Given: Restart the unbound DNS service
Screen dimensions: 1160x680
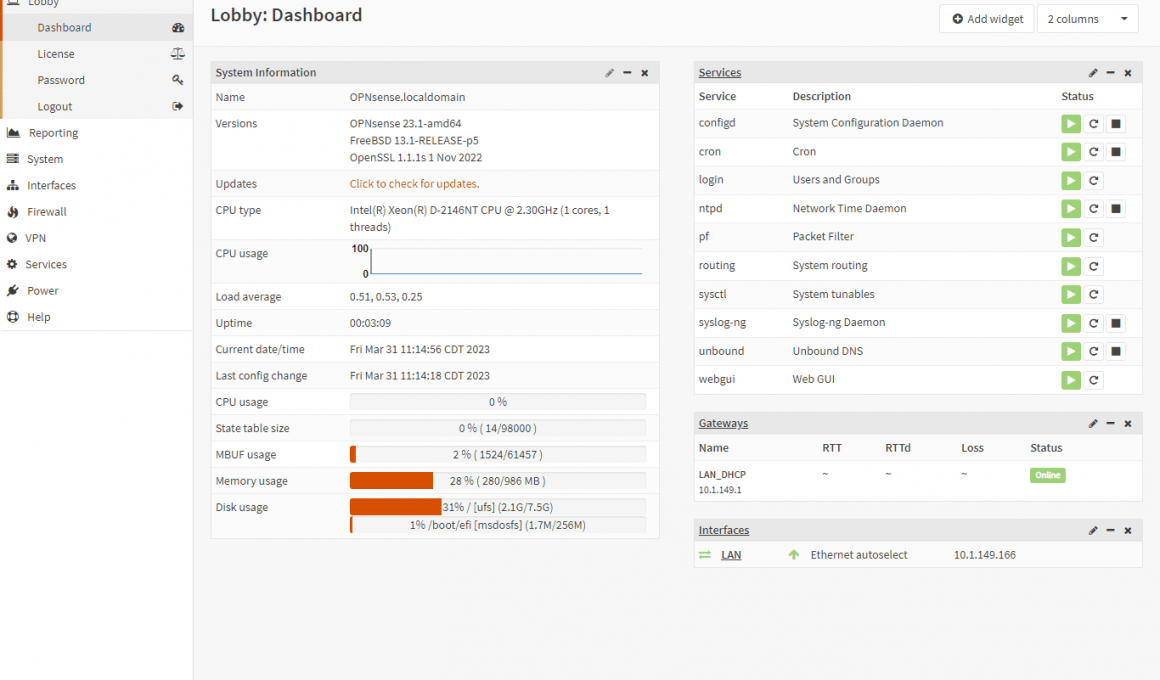Looking at the screenshot, I should point(1094,352).
